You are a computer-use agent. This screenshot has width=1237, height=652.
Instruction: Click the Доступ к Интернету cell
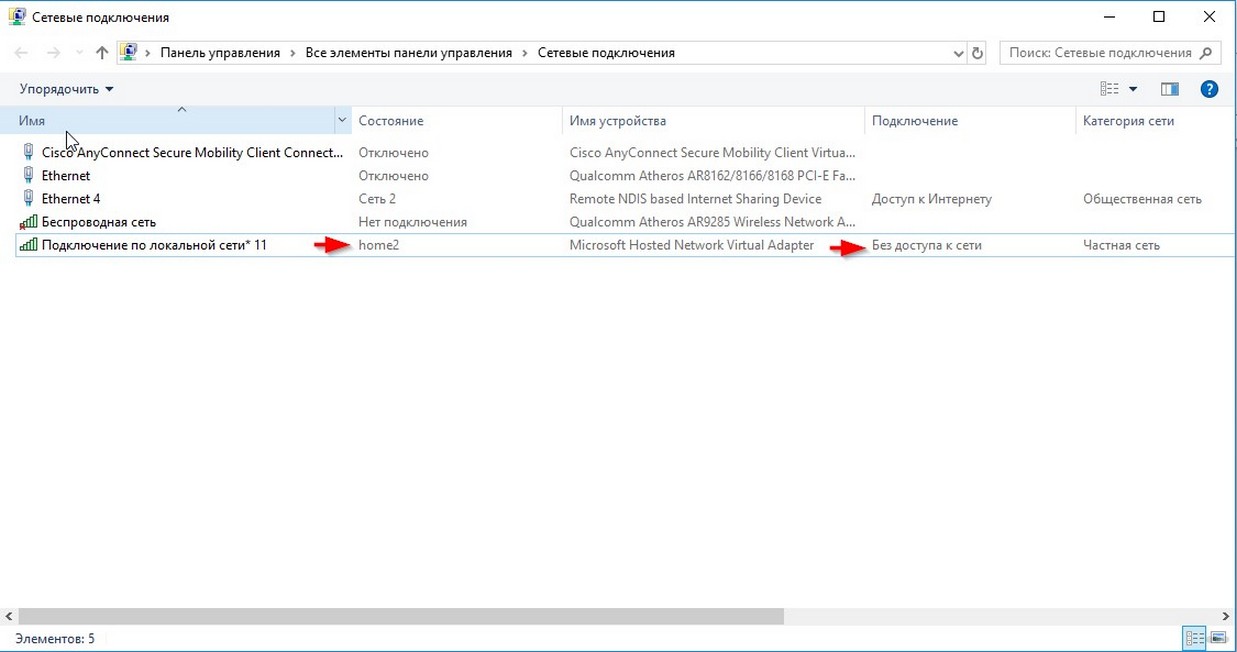(932, 199)
